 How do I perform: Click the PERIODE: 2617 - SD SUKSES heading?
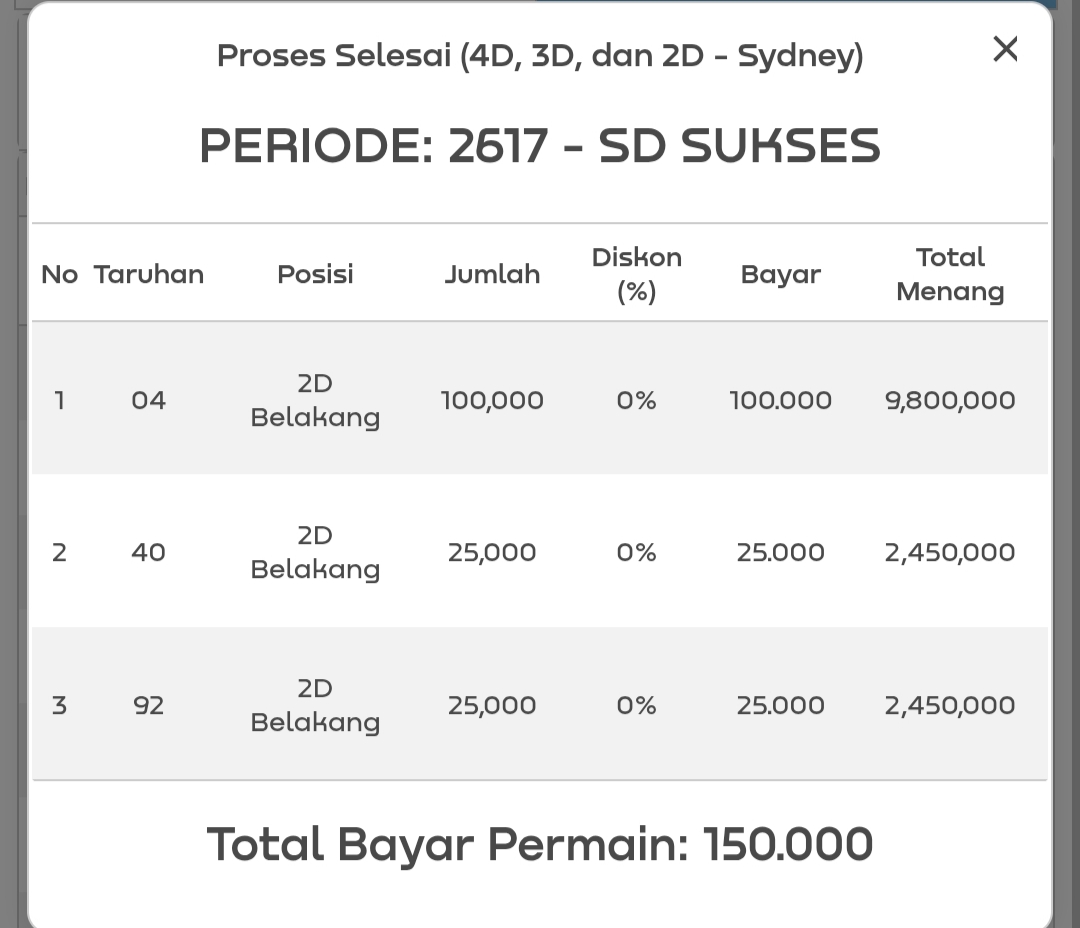(540, 146)
